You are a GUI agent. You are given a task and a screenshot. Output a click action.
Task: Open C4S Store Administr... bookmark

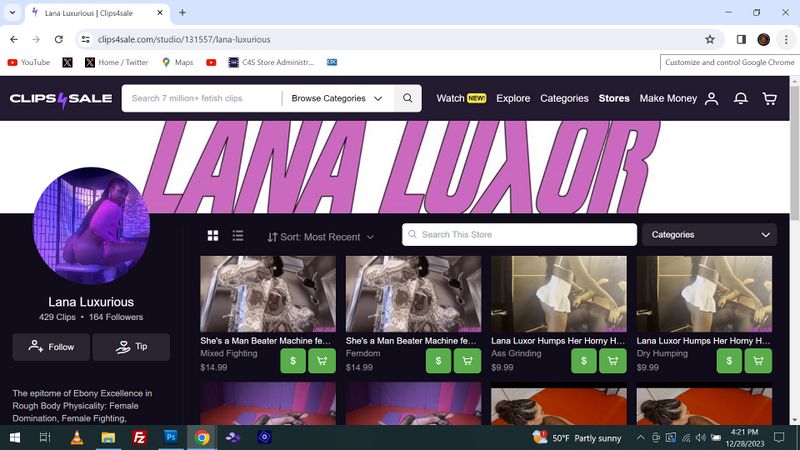[271, 62]
